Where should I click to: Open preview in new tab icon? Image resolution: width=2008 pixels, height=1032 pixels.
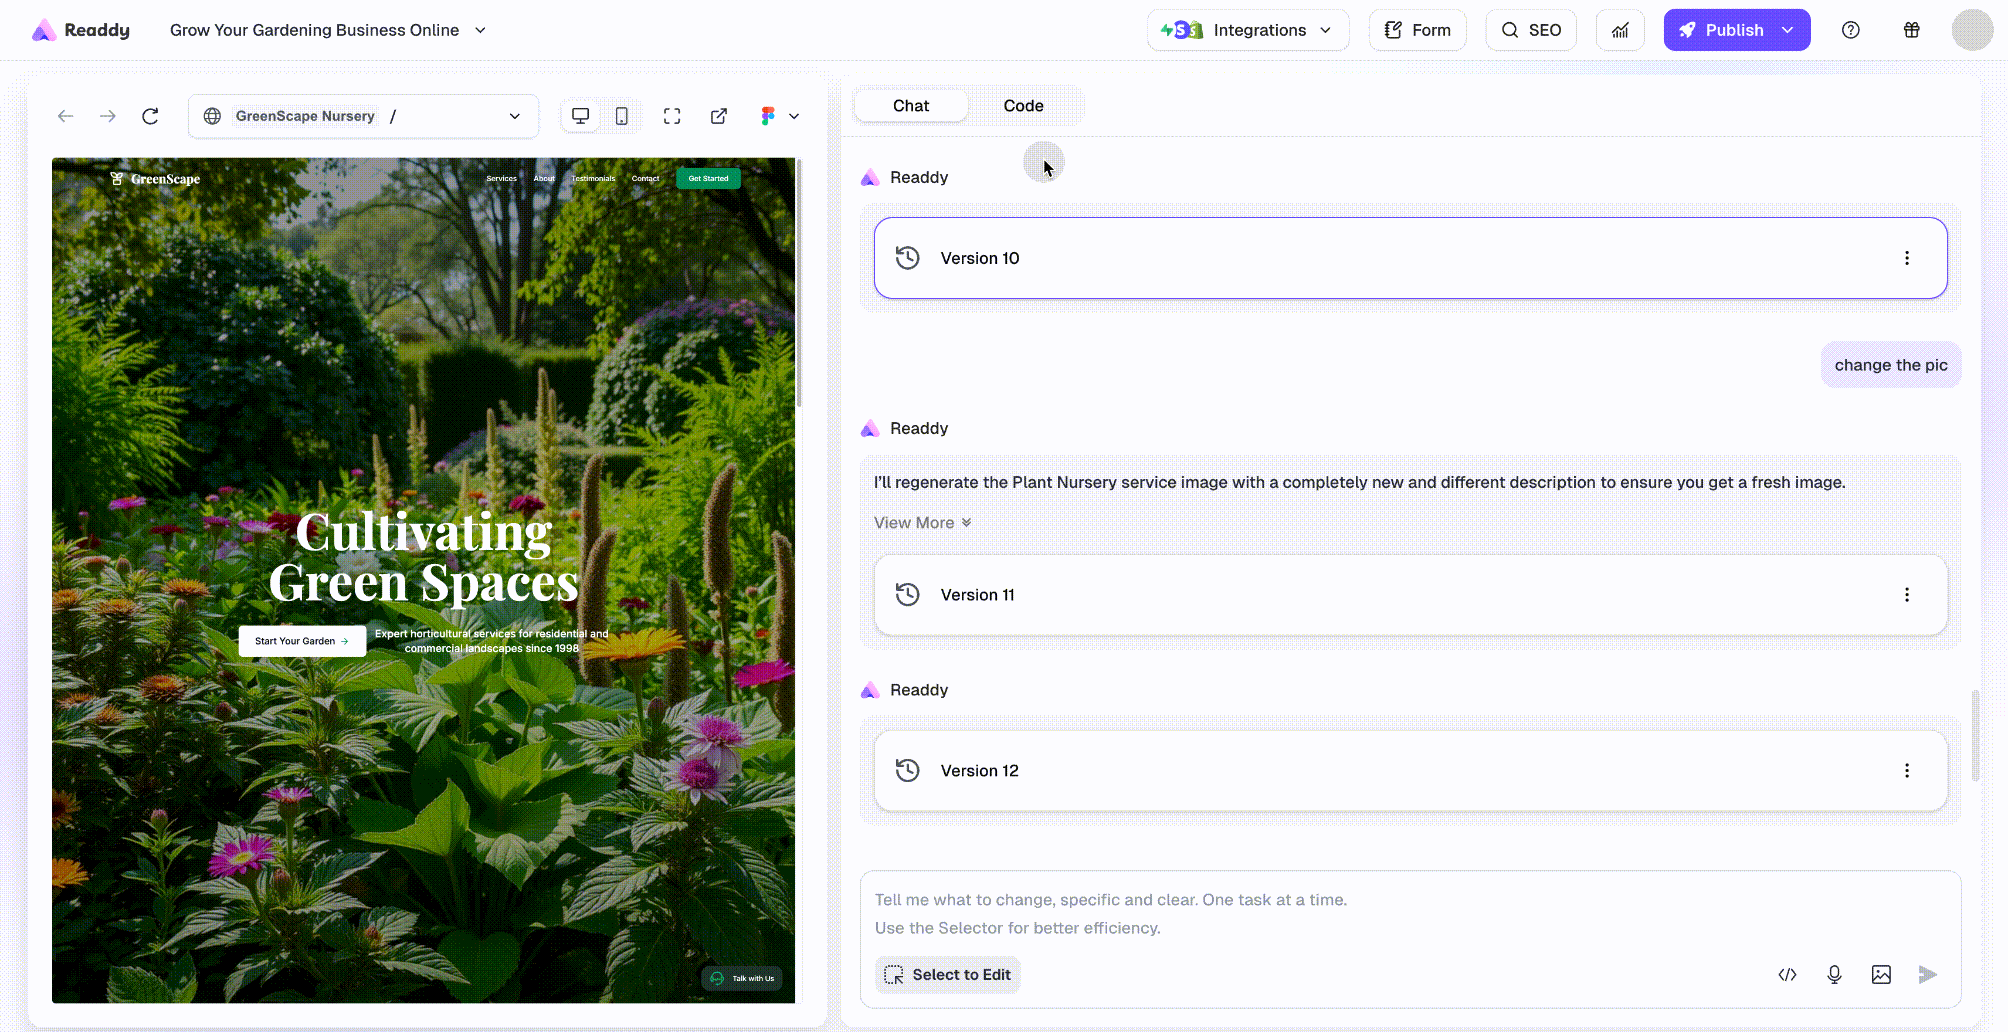click(719, 116)
